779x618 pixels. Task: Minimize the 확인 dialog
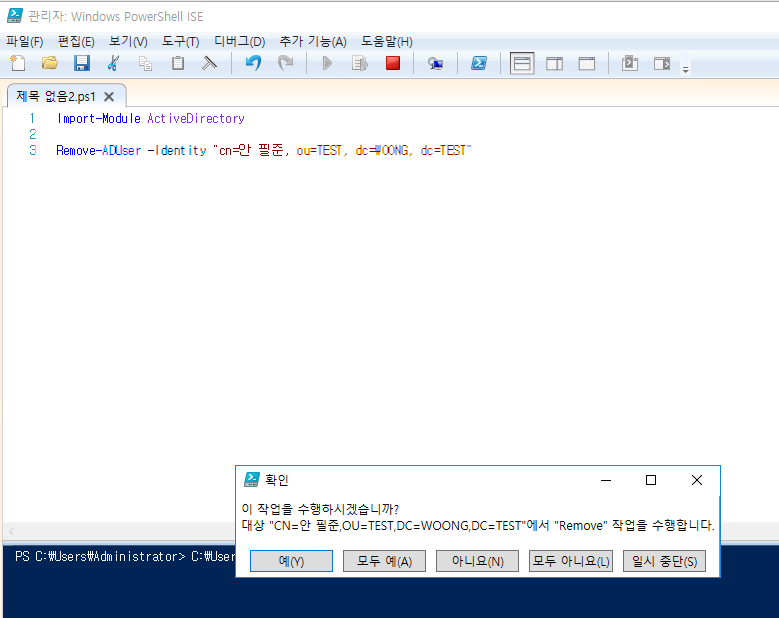[x=606, y=480]
